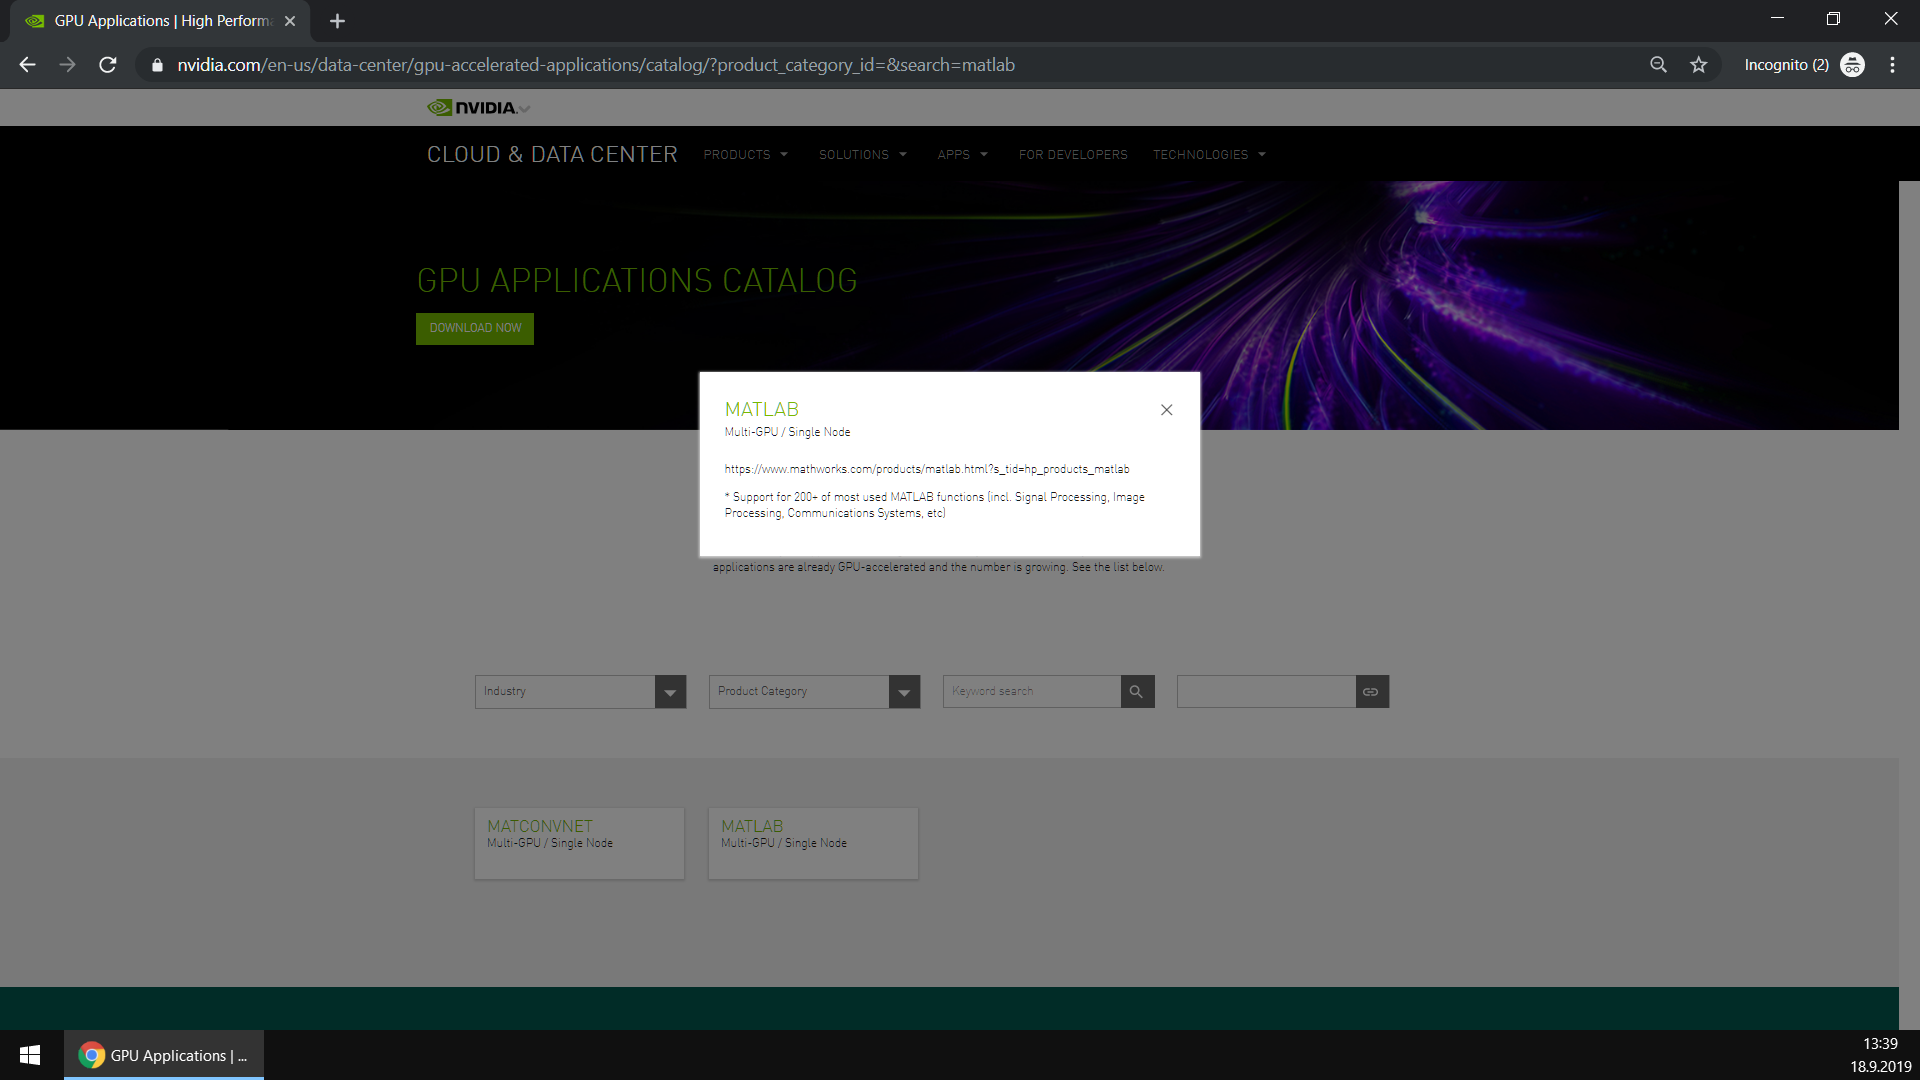Image resolution: width=1920 pixels, height=1080 pixels.
Task: Click the Incognito profile icon
Action: point(1852,65)
